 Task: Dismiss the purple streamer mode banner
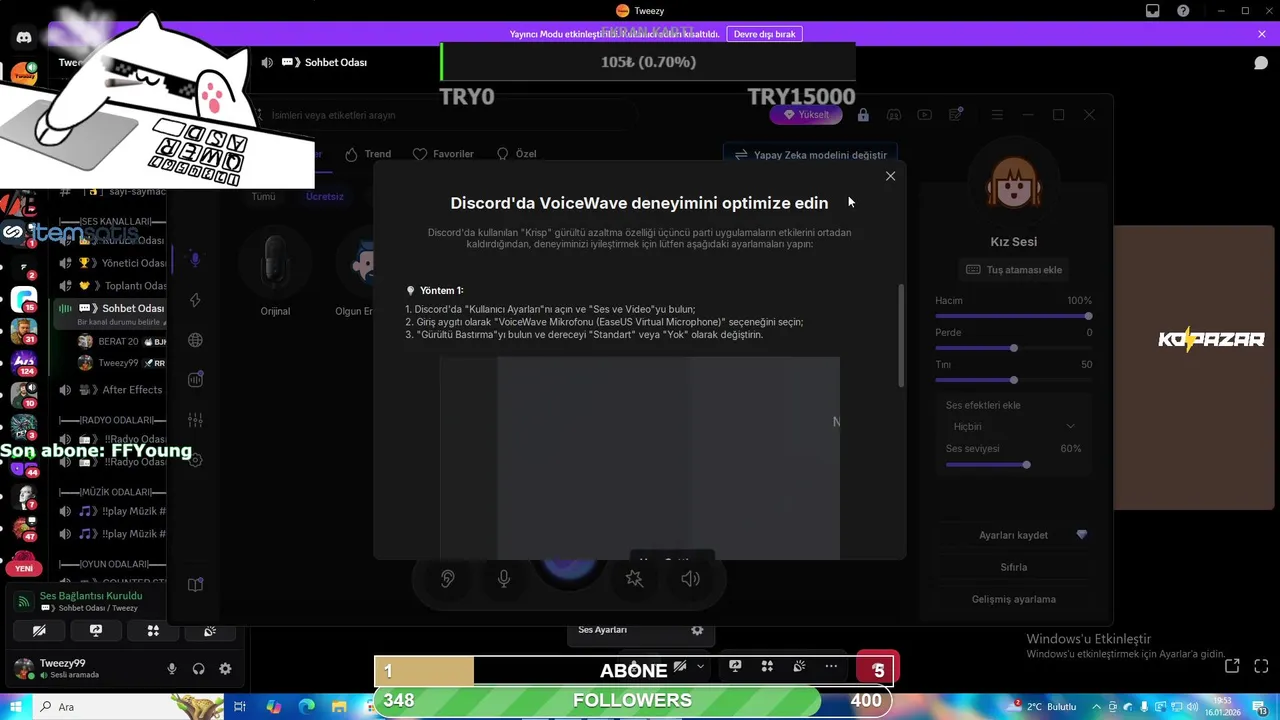click(1262, 34)
